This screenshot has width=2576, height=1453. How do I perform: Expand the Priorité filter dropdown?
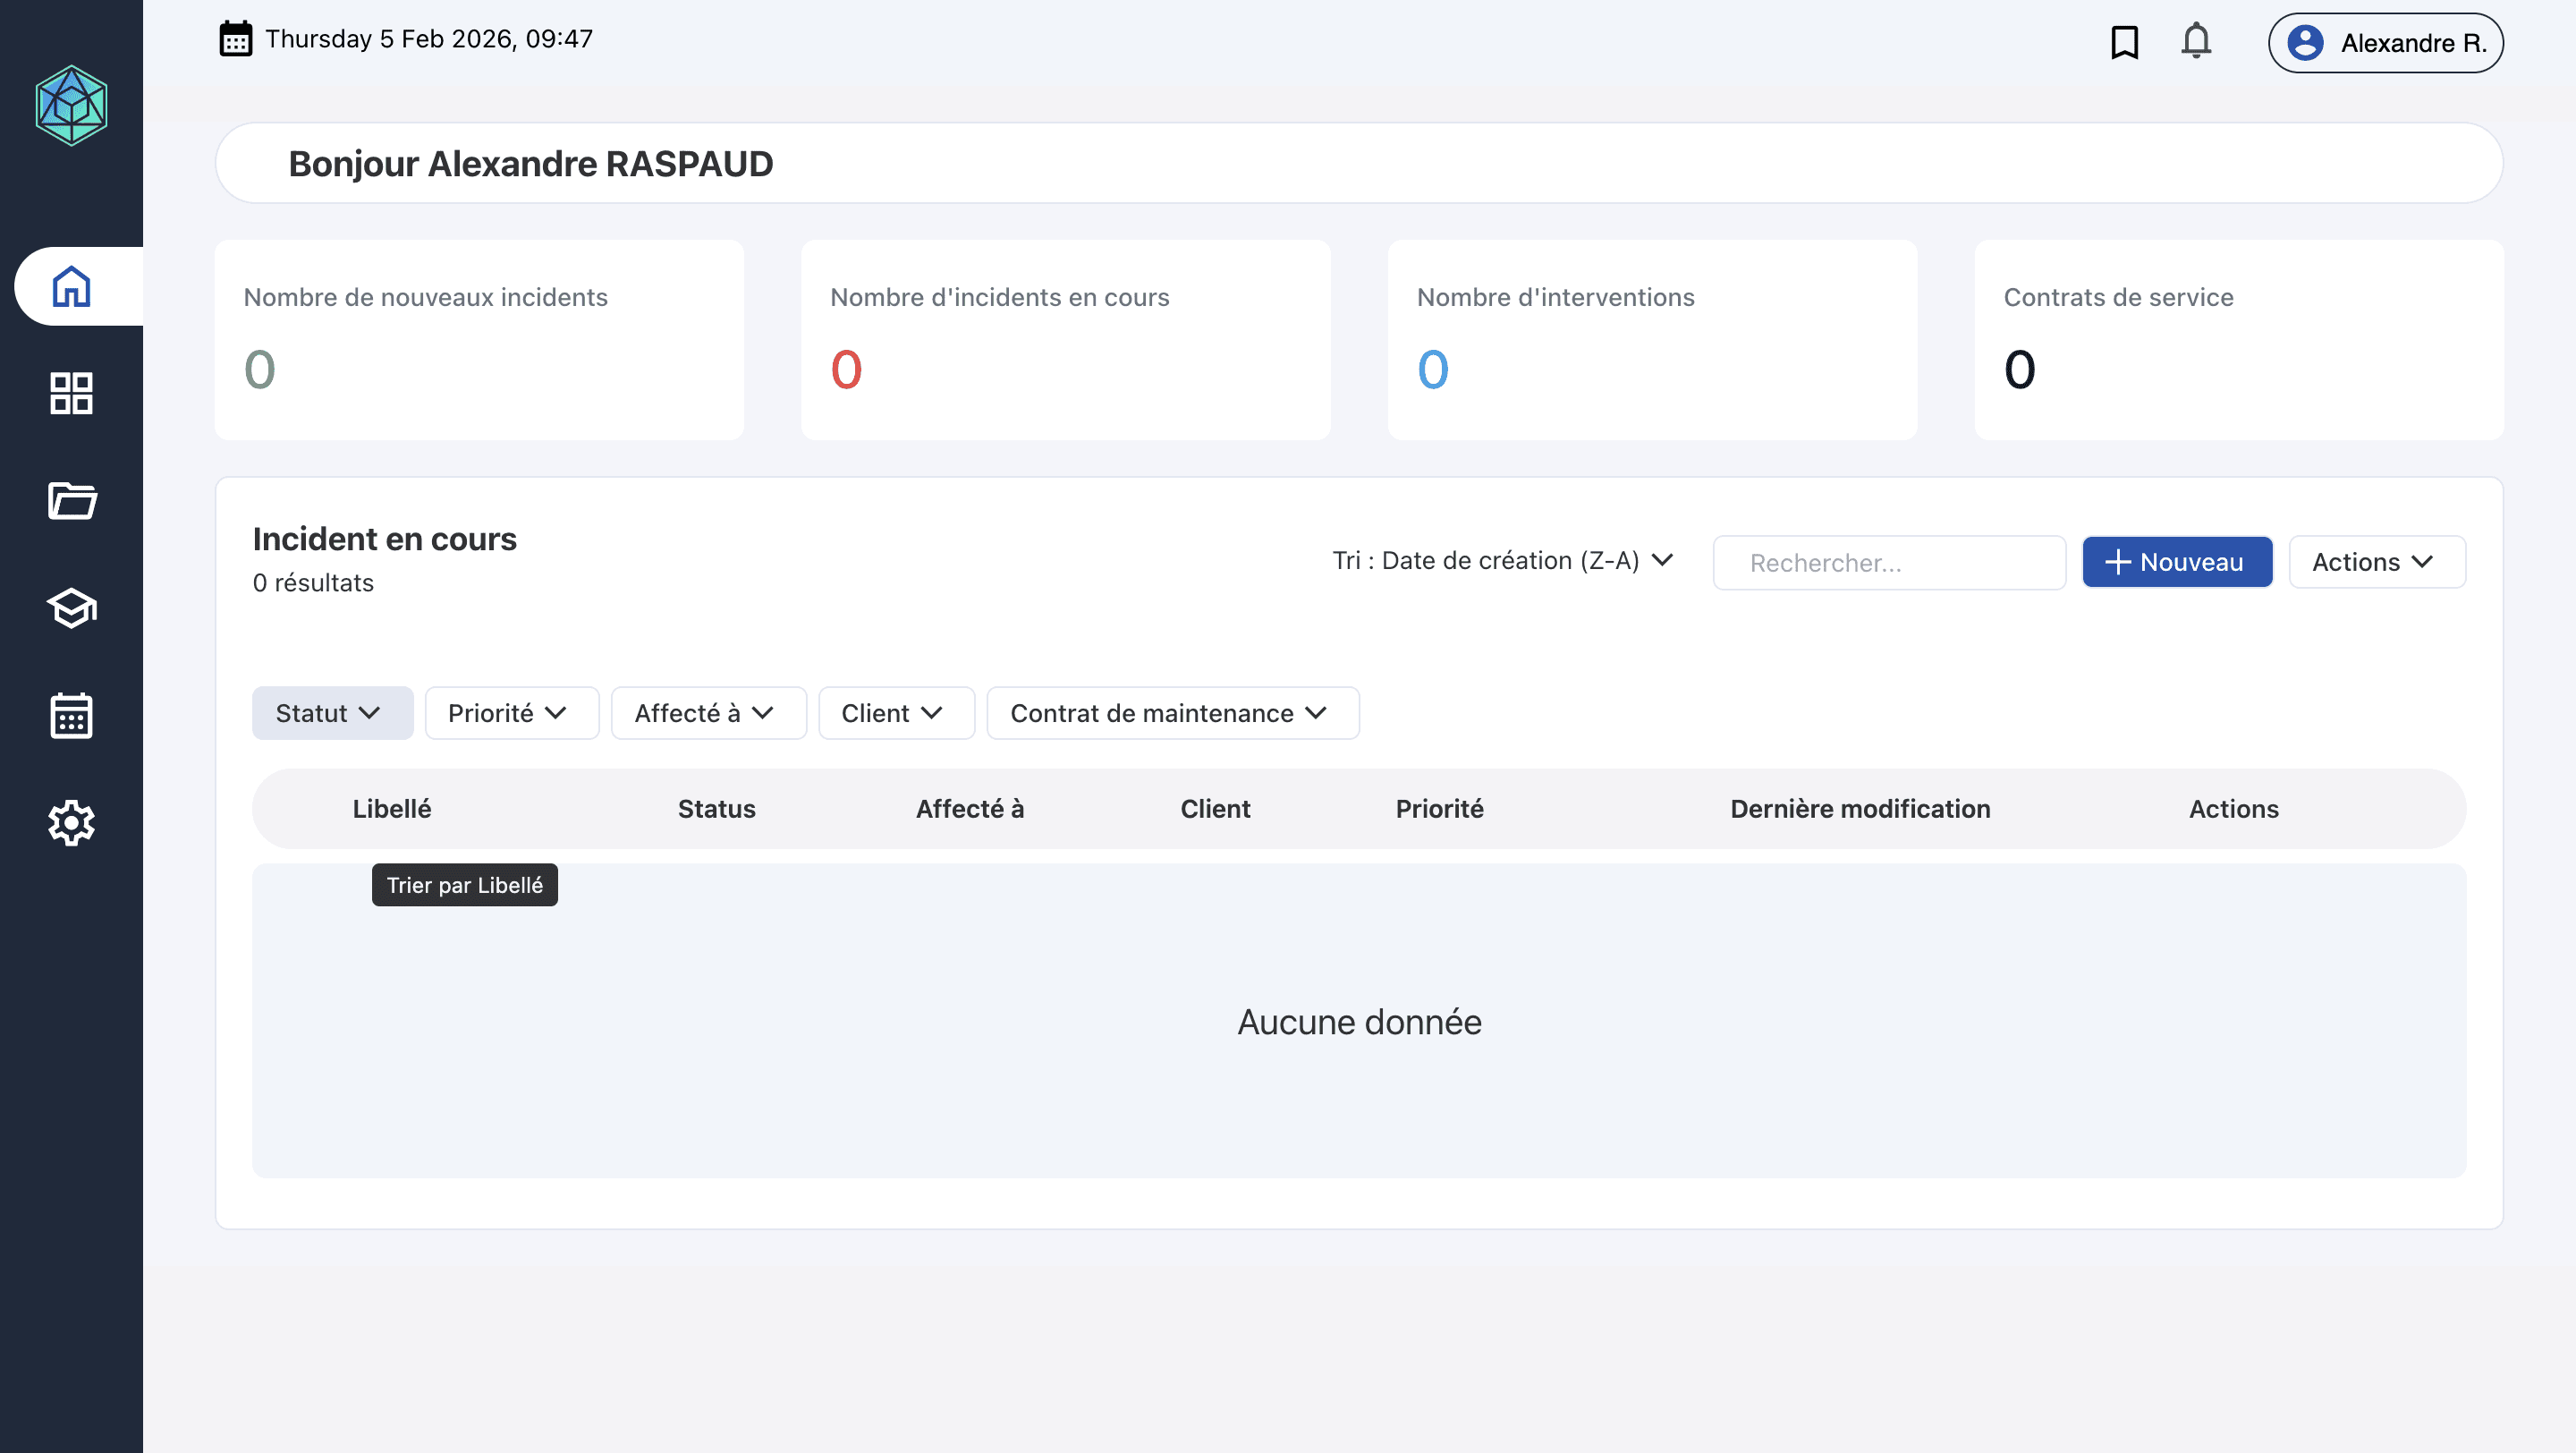(511, 713)
